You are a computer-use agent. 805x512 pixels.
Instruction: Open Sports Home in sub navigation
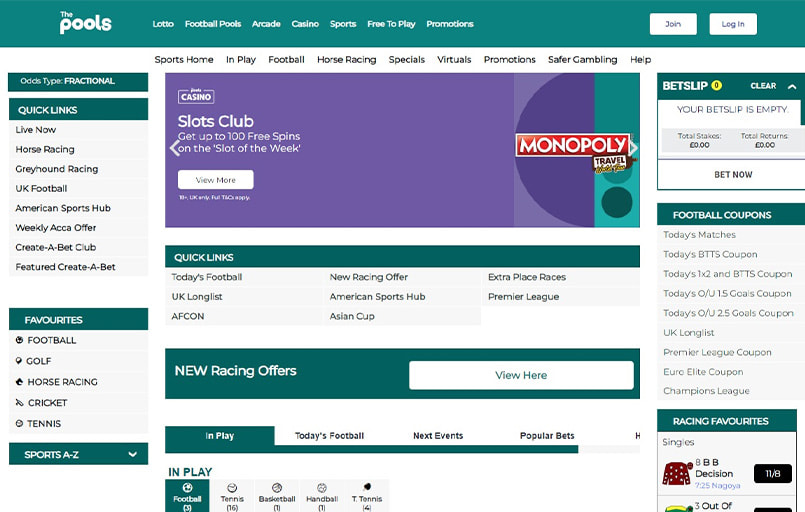click(x=184, y=60)
